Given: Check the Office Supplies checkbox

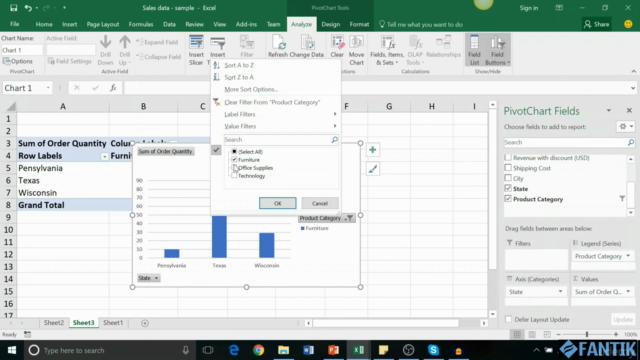Looking at the screenshot, I should pyautogui.click(x=234, y=168).
